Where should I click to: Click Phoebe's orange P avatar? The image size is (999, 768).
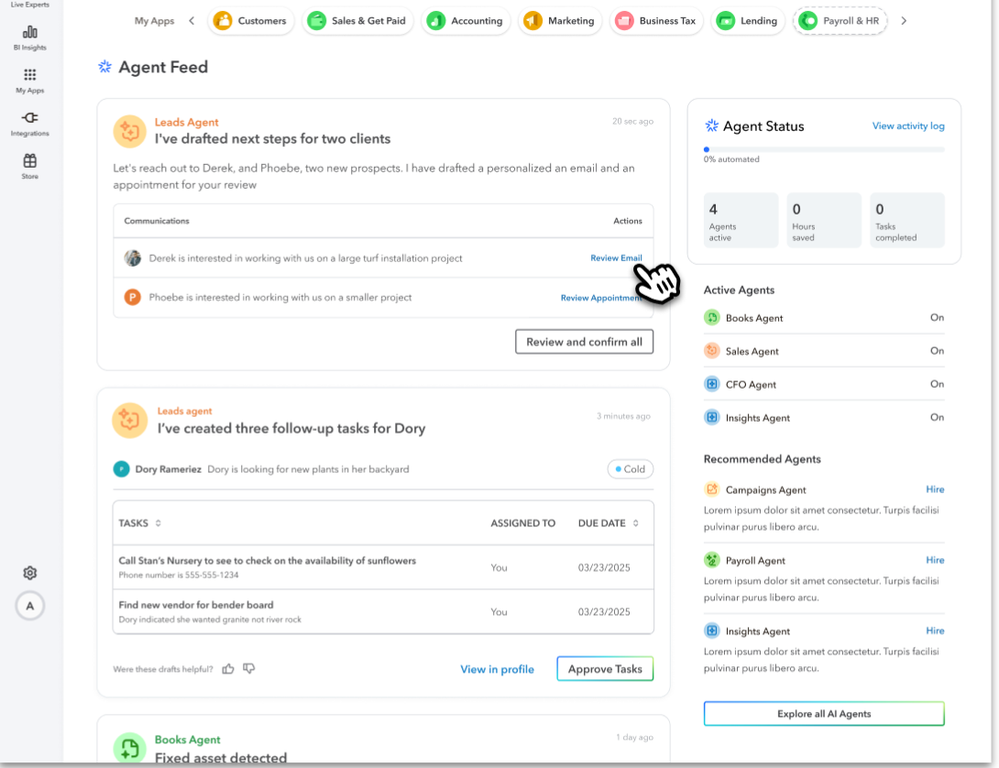[133, 297]
